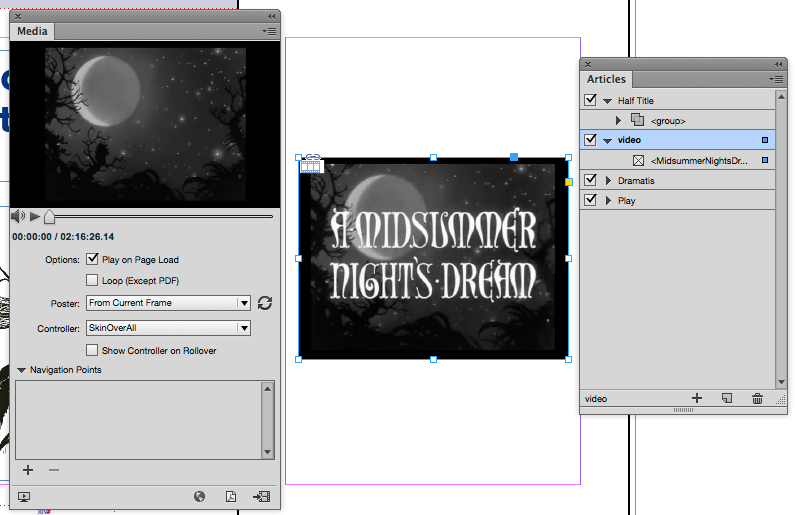Click place video or audio file icon

[x=261, y=496]
